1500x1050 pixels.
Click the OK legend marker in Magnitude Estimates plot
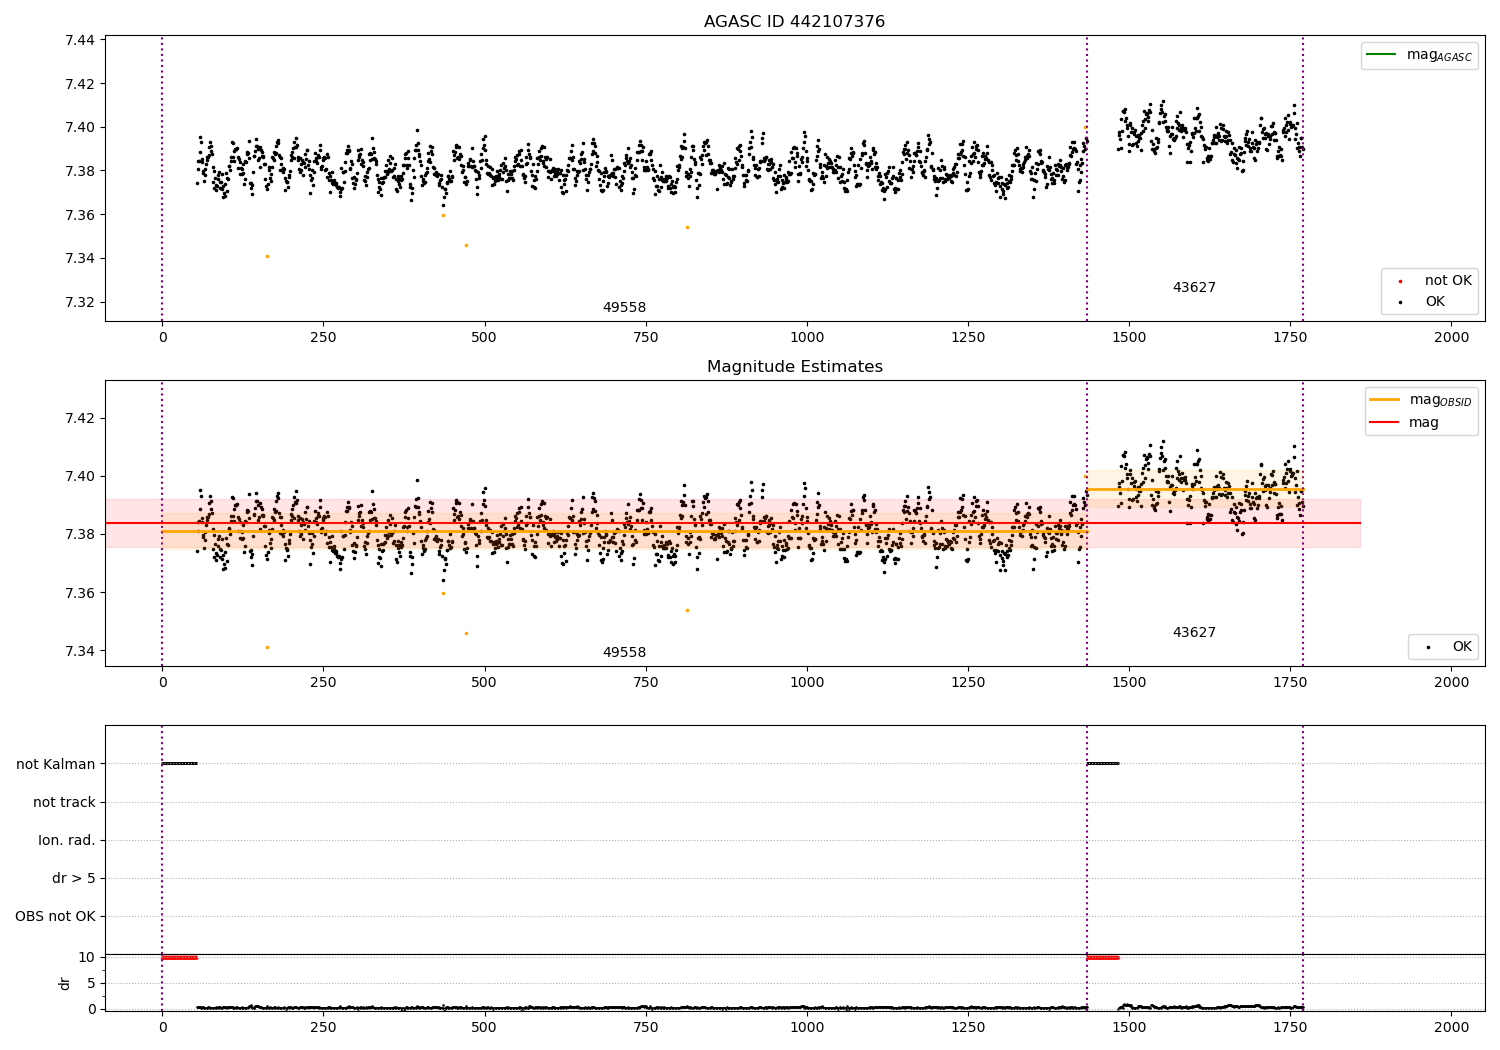point(1427,647)
